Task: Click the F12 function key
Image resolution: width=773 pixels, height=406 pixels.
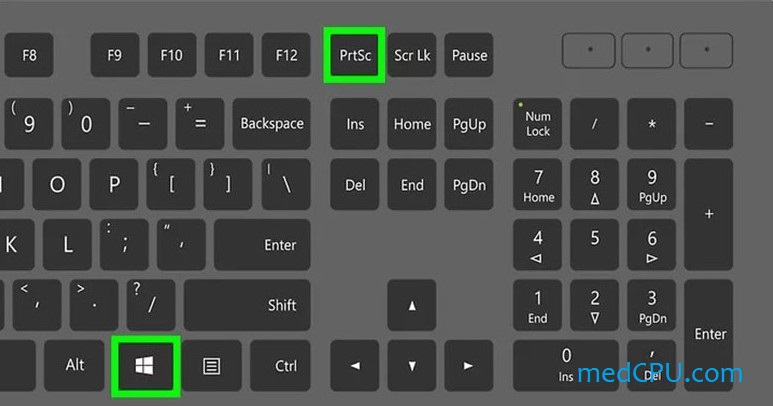Action: pyautogui.click(x=286, y=55)
